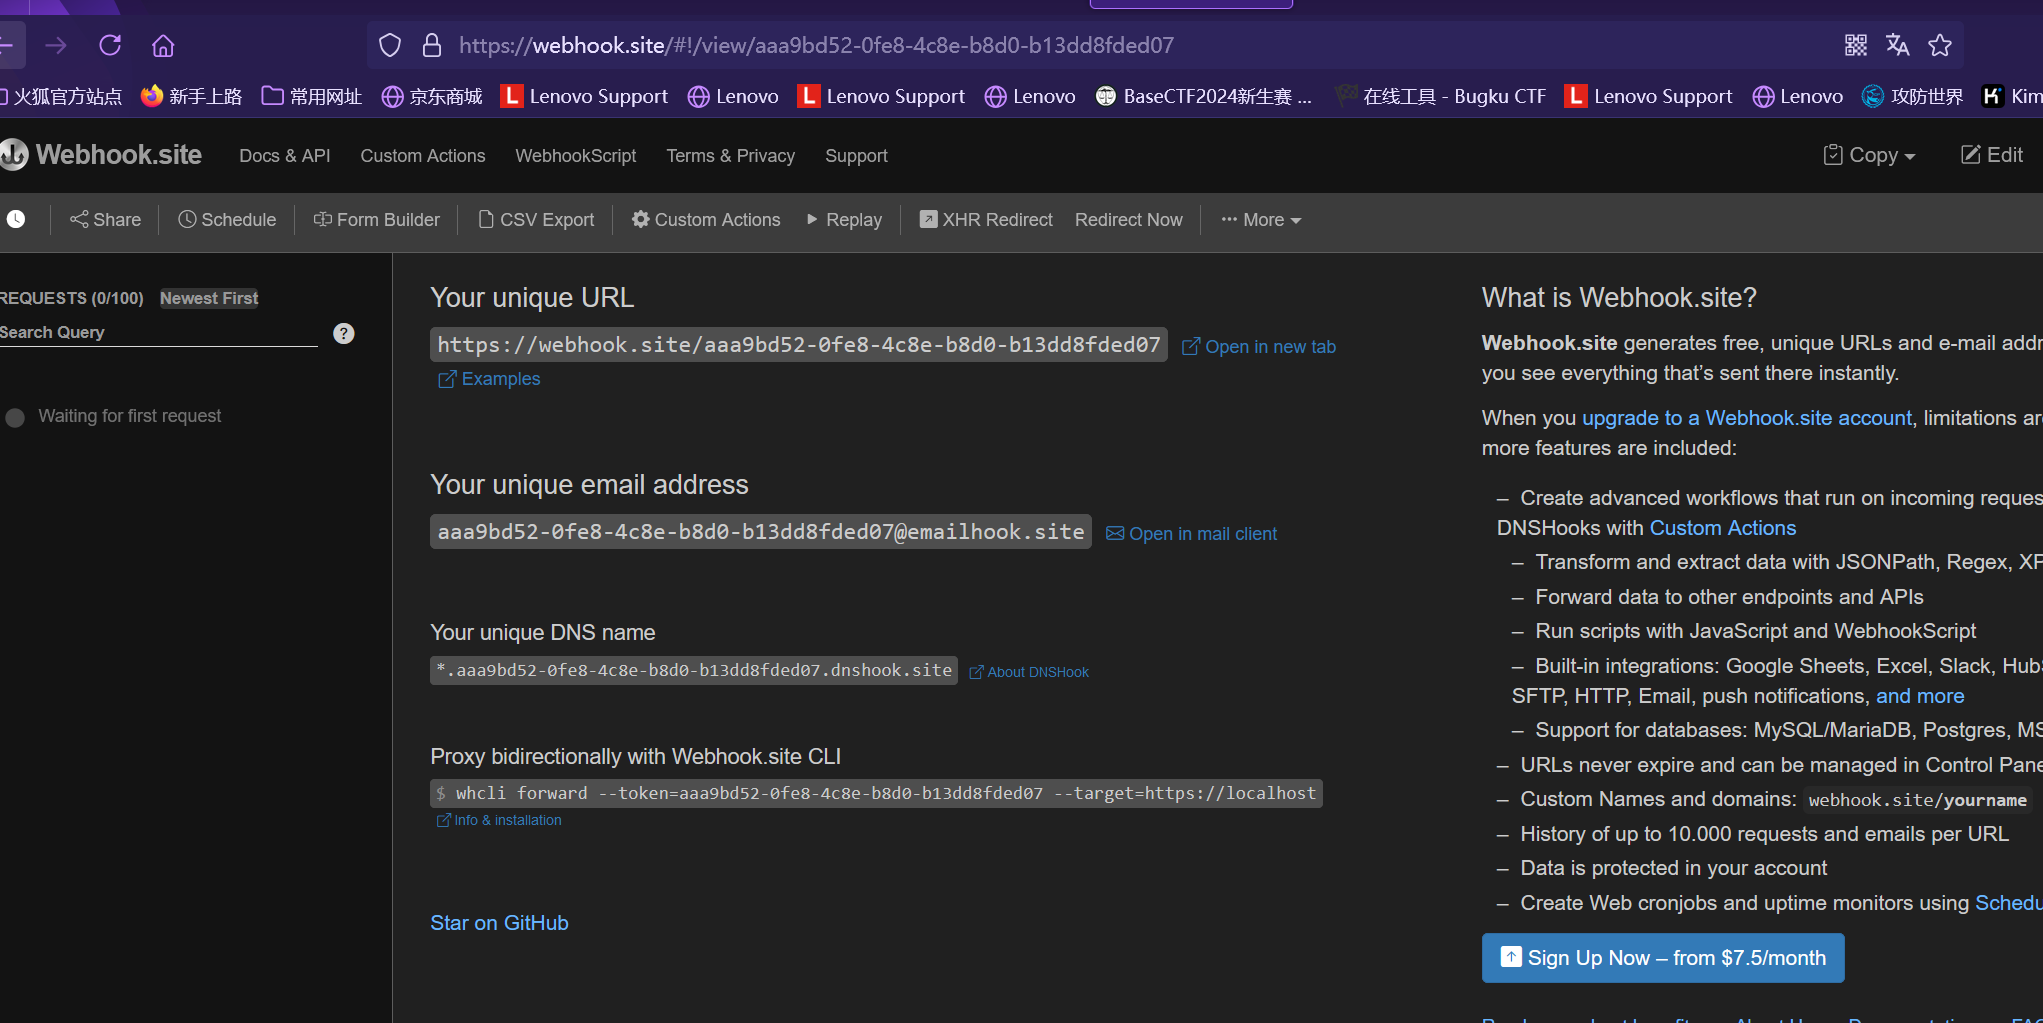The height and width of the screenshot is (1023, 2043).
Task: Select the unique emailhook.site address
Action: point(761,532)
